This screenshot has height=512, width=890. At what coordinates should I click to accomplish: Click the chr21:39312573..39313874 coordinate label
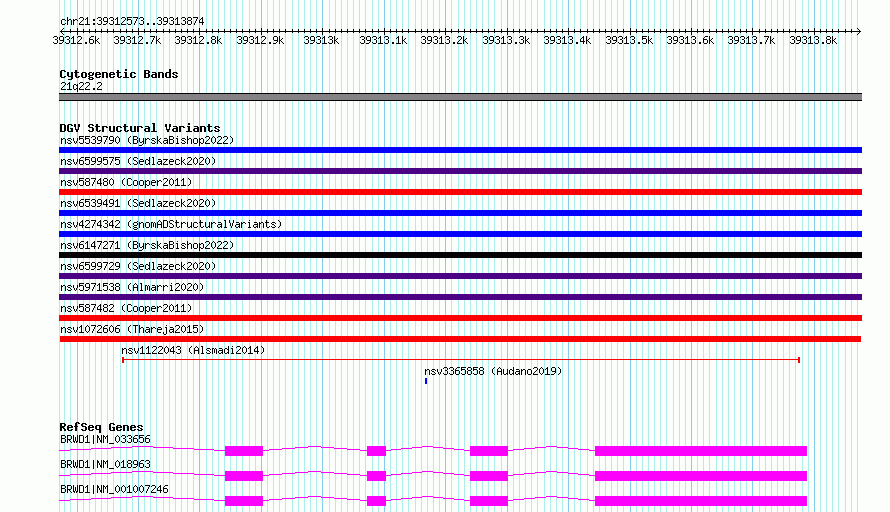(132, 21)
